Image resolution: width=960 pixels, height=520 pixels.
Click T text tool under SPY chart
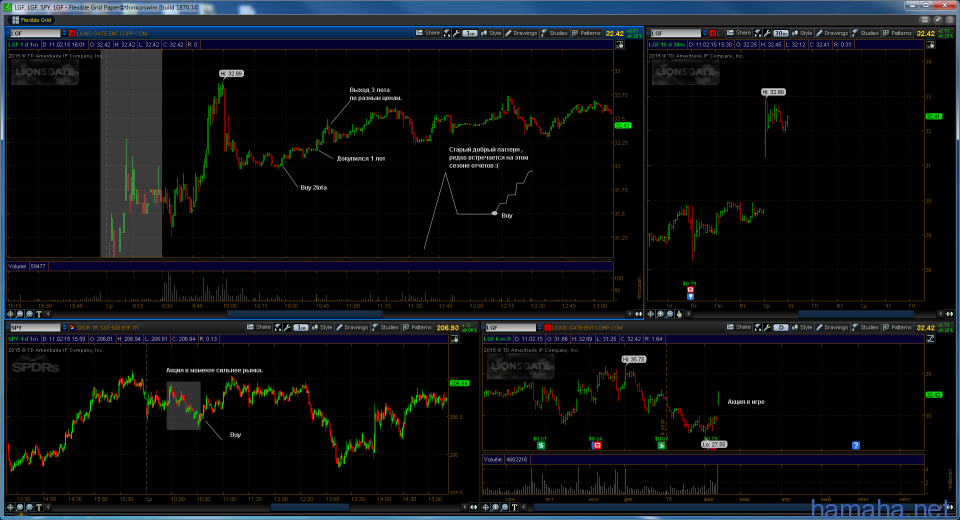tap(39, 507)
